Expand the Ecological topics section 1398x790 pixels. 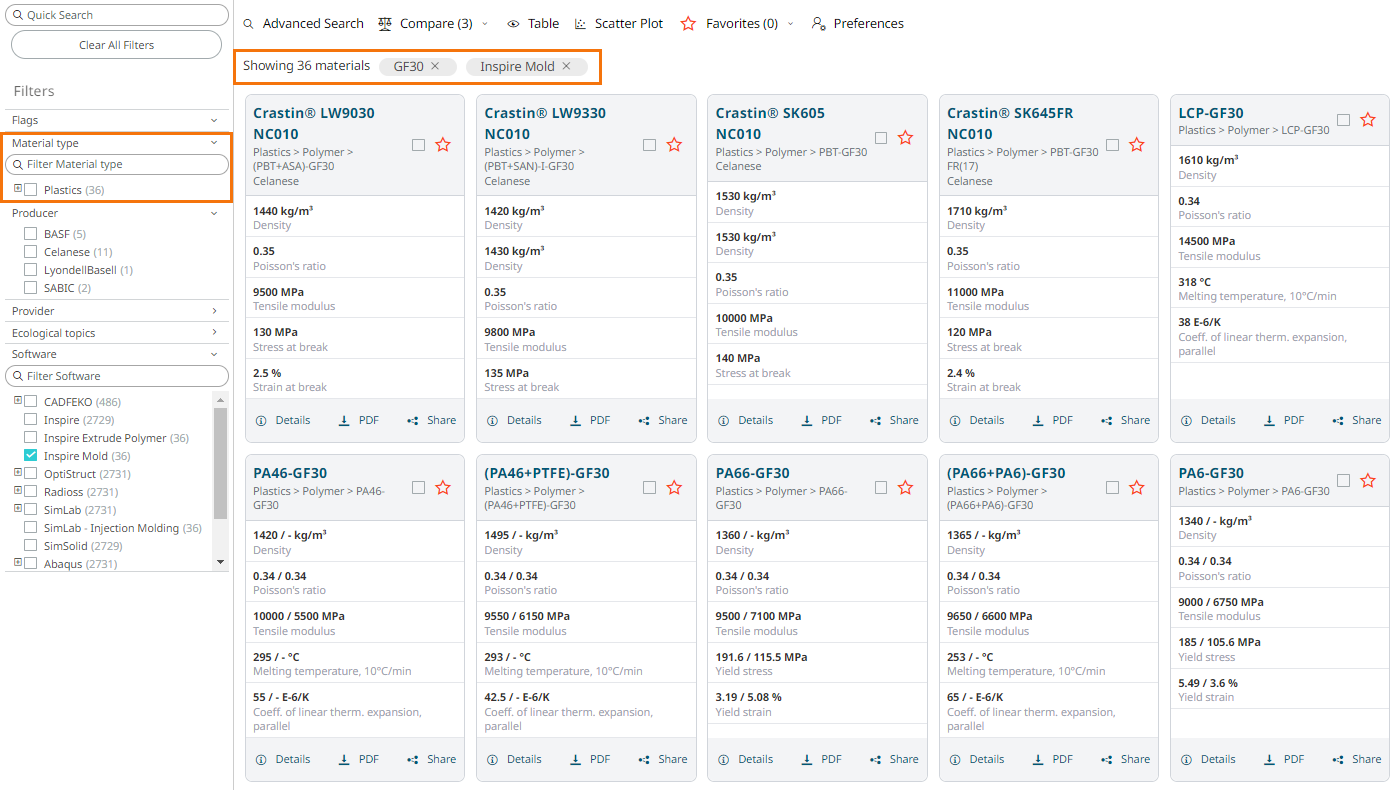[214, 333]
